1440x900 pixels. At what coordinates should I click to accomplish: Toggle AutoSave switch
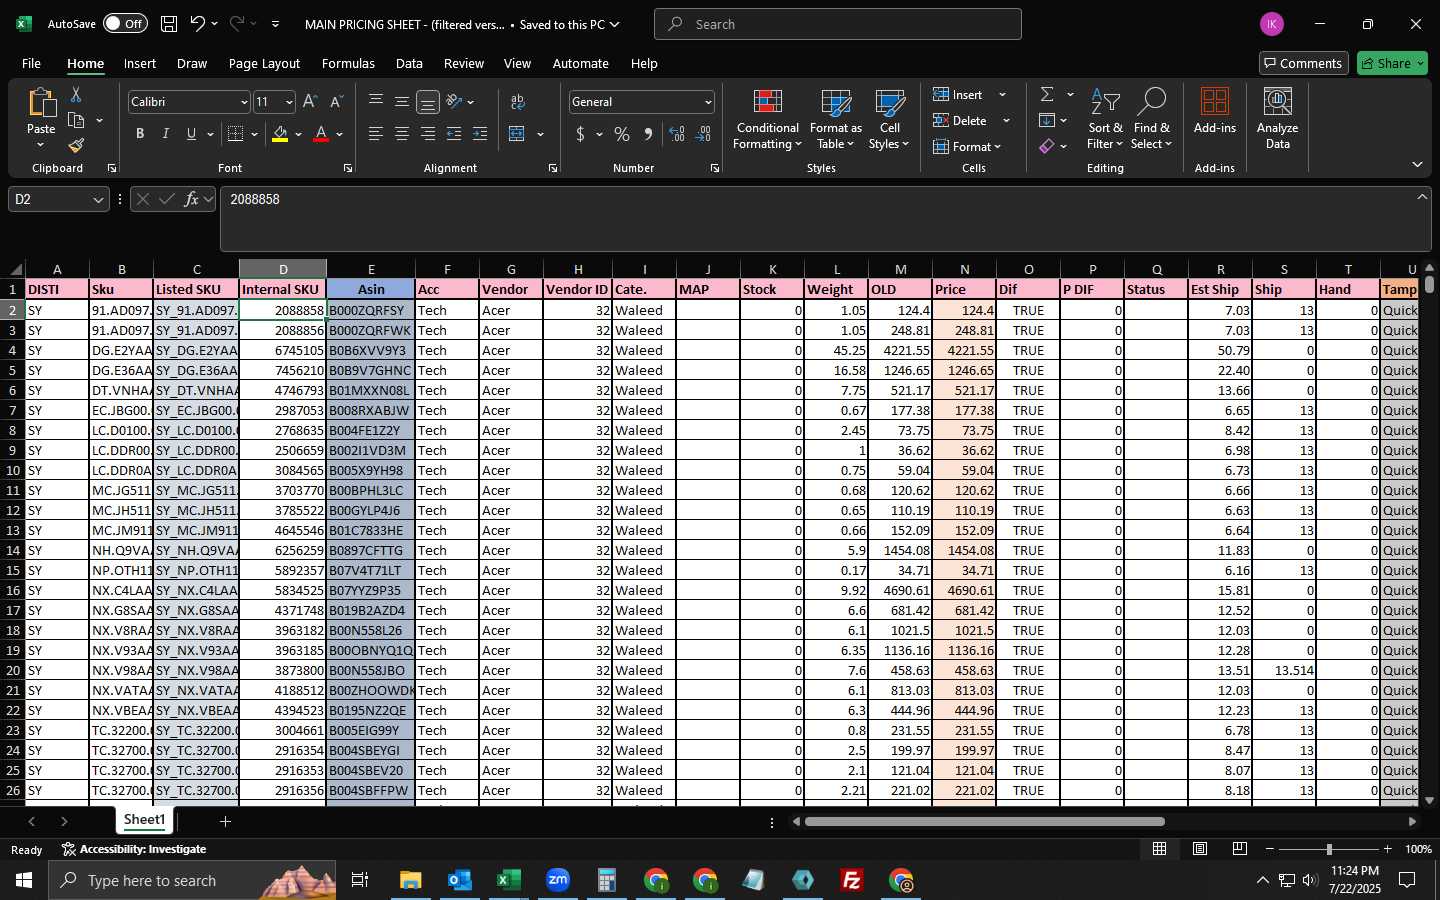(x=125, y=24)
